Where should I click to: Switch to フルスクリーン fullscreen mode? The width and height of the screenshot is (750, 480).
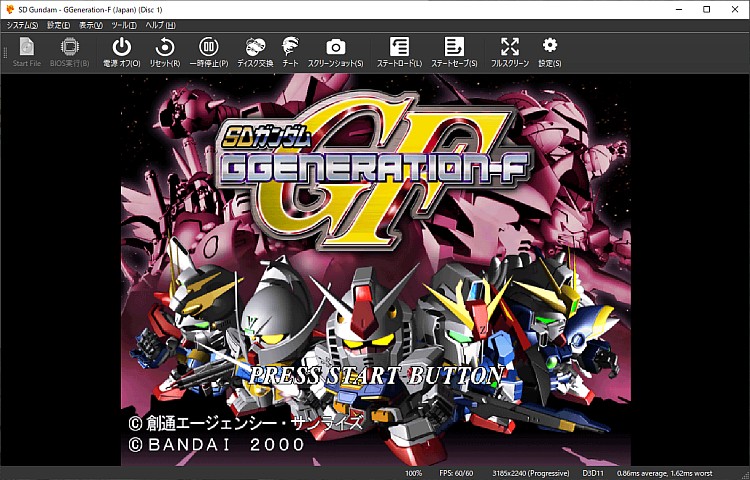[x=510, y=52]
